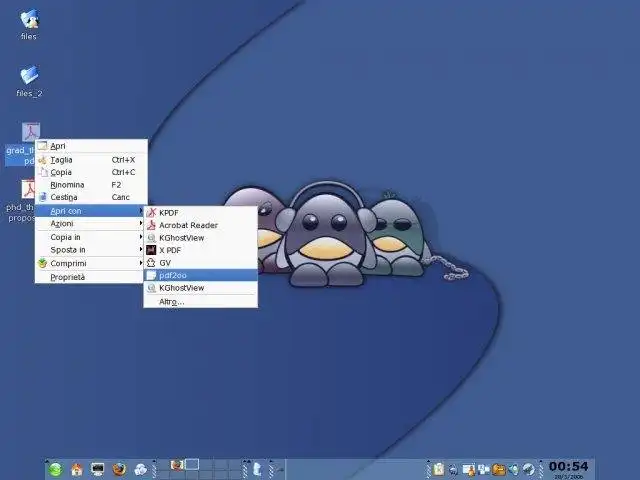
Task: Open the green K menu launcher in panel
Action: (56, 469)
